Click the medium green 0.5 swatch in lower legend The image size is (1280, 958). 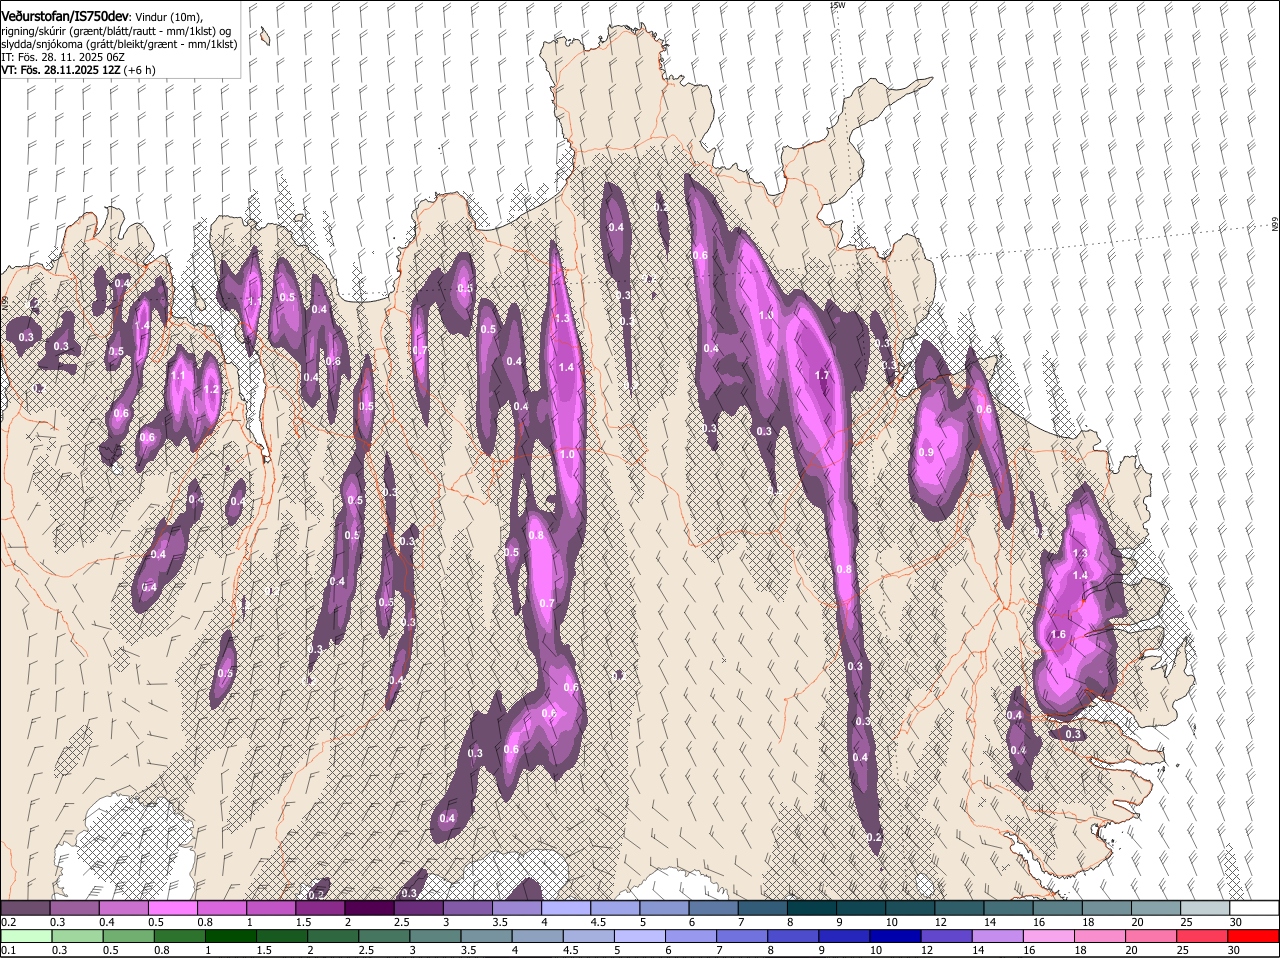tap(128, 937)
